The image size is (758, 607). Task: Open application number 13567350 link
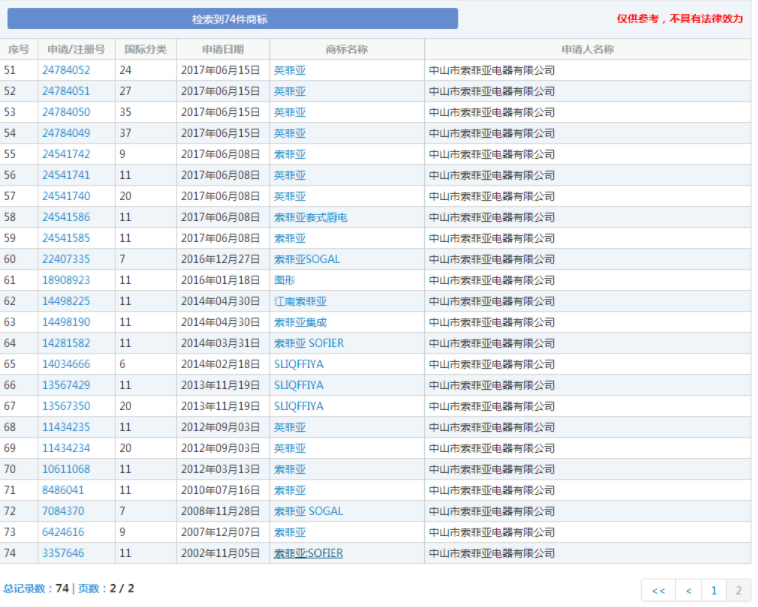(x=66, y=406)
